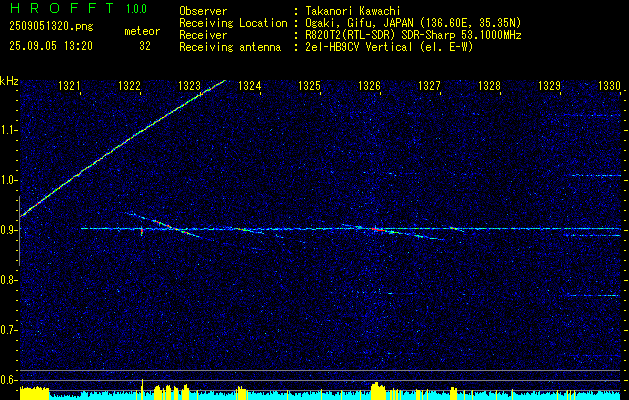Click the 0.9 kHz frequency label
This screenshot has width=629, height=400.
(x=9, y=230)
